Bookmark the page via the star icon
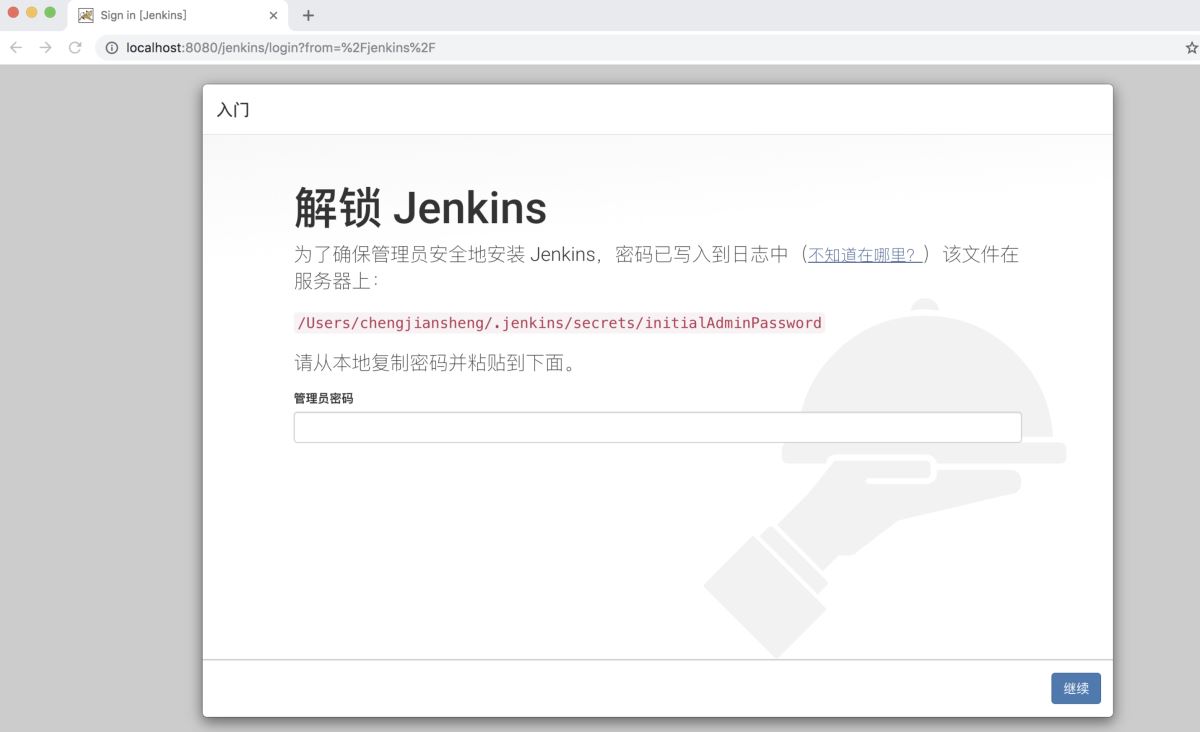This screenshot has height=732, width=1200. (x=1190, y=47)
